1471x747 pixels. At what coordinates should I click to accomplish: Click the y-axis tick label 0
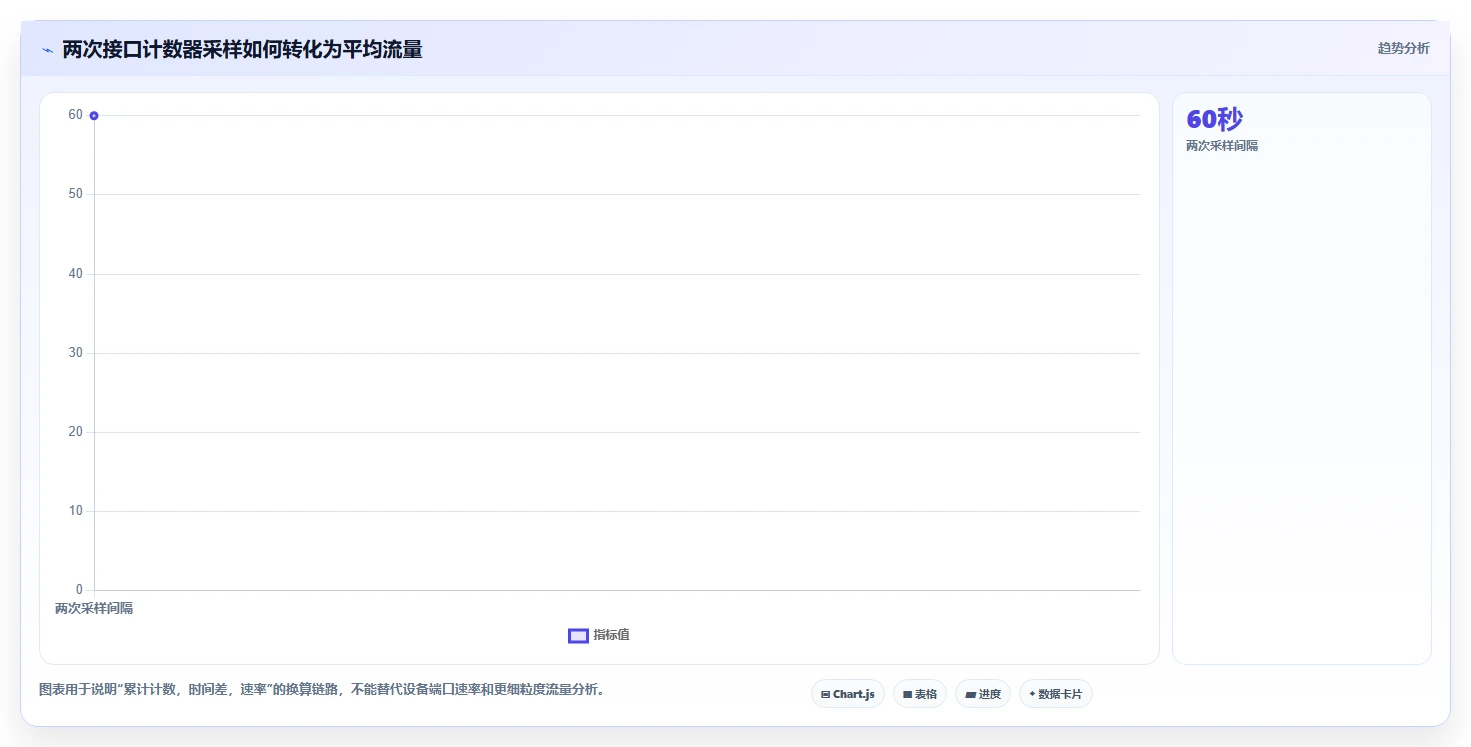(79, 590)
